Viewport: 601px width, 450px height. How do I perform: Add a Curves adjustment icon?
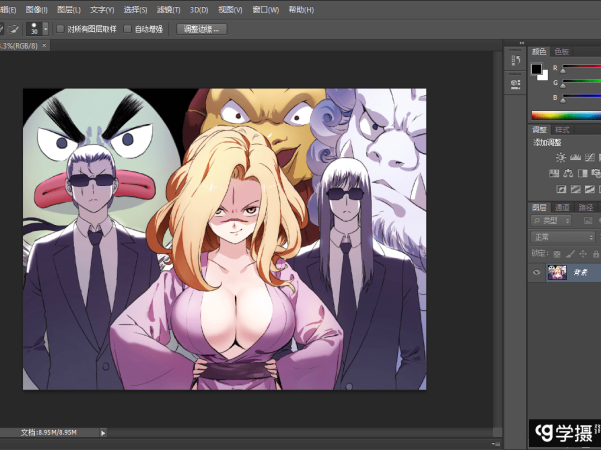pos(590,158)
